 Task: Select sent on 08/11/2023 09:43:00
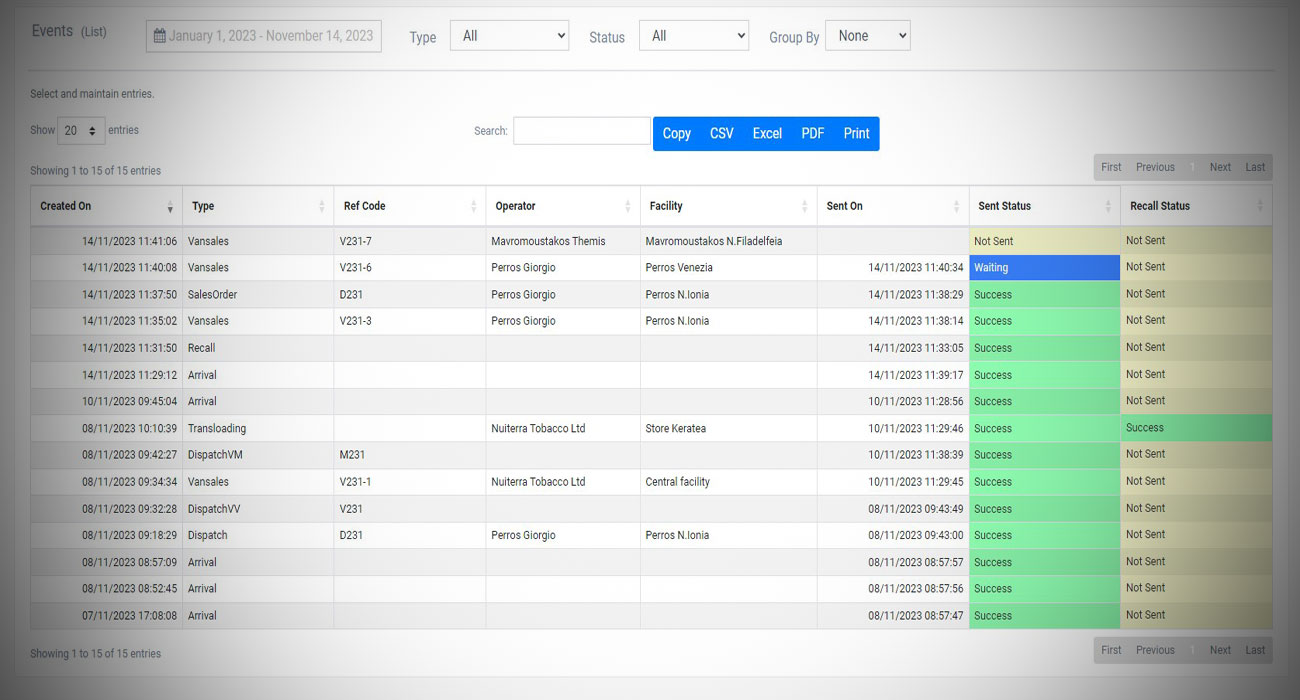[x=916, y=535]
